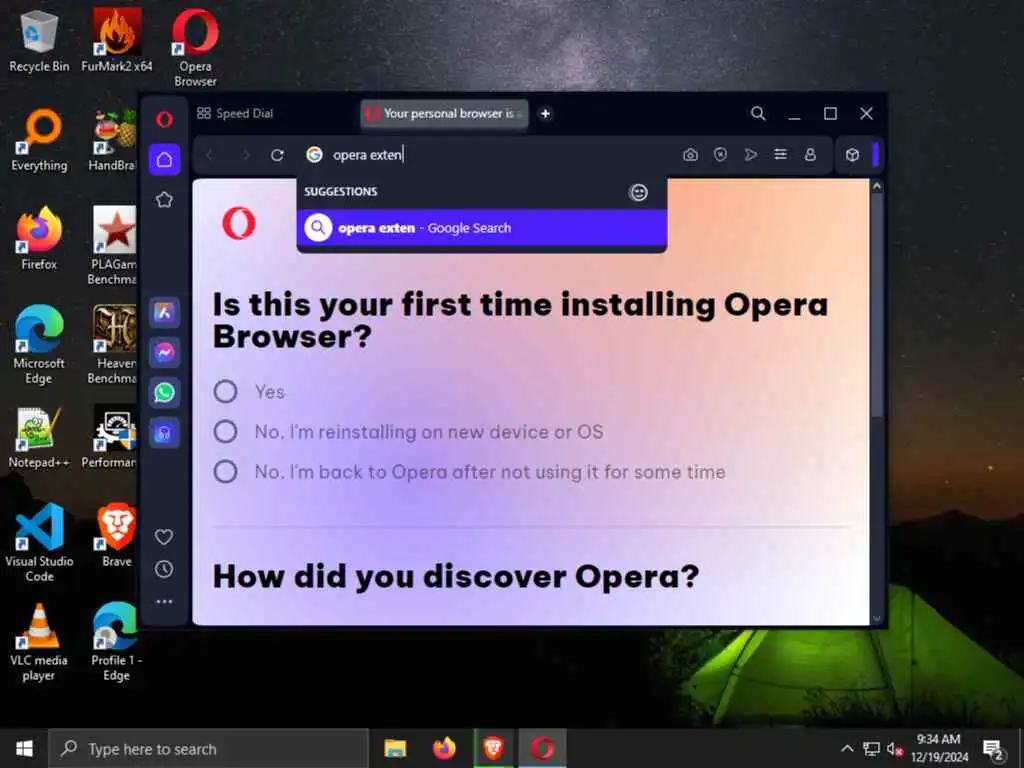
Task: Select the 'opera exten - Google Search' suggestion
Action: pyautogui.click(x=481, y=228)
